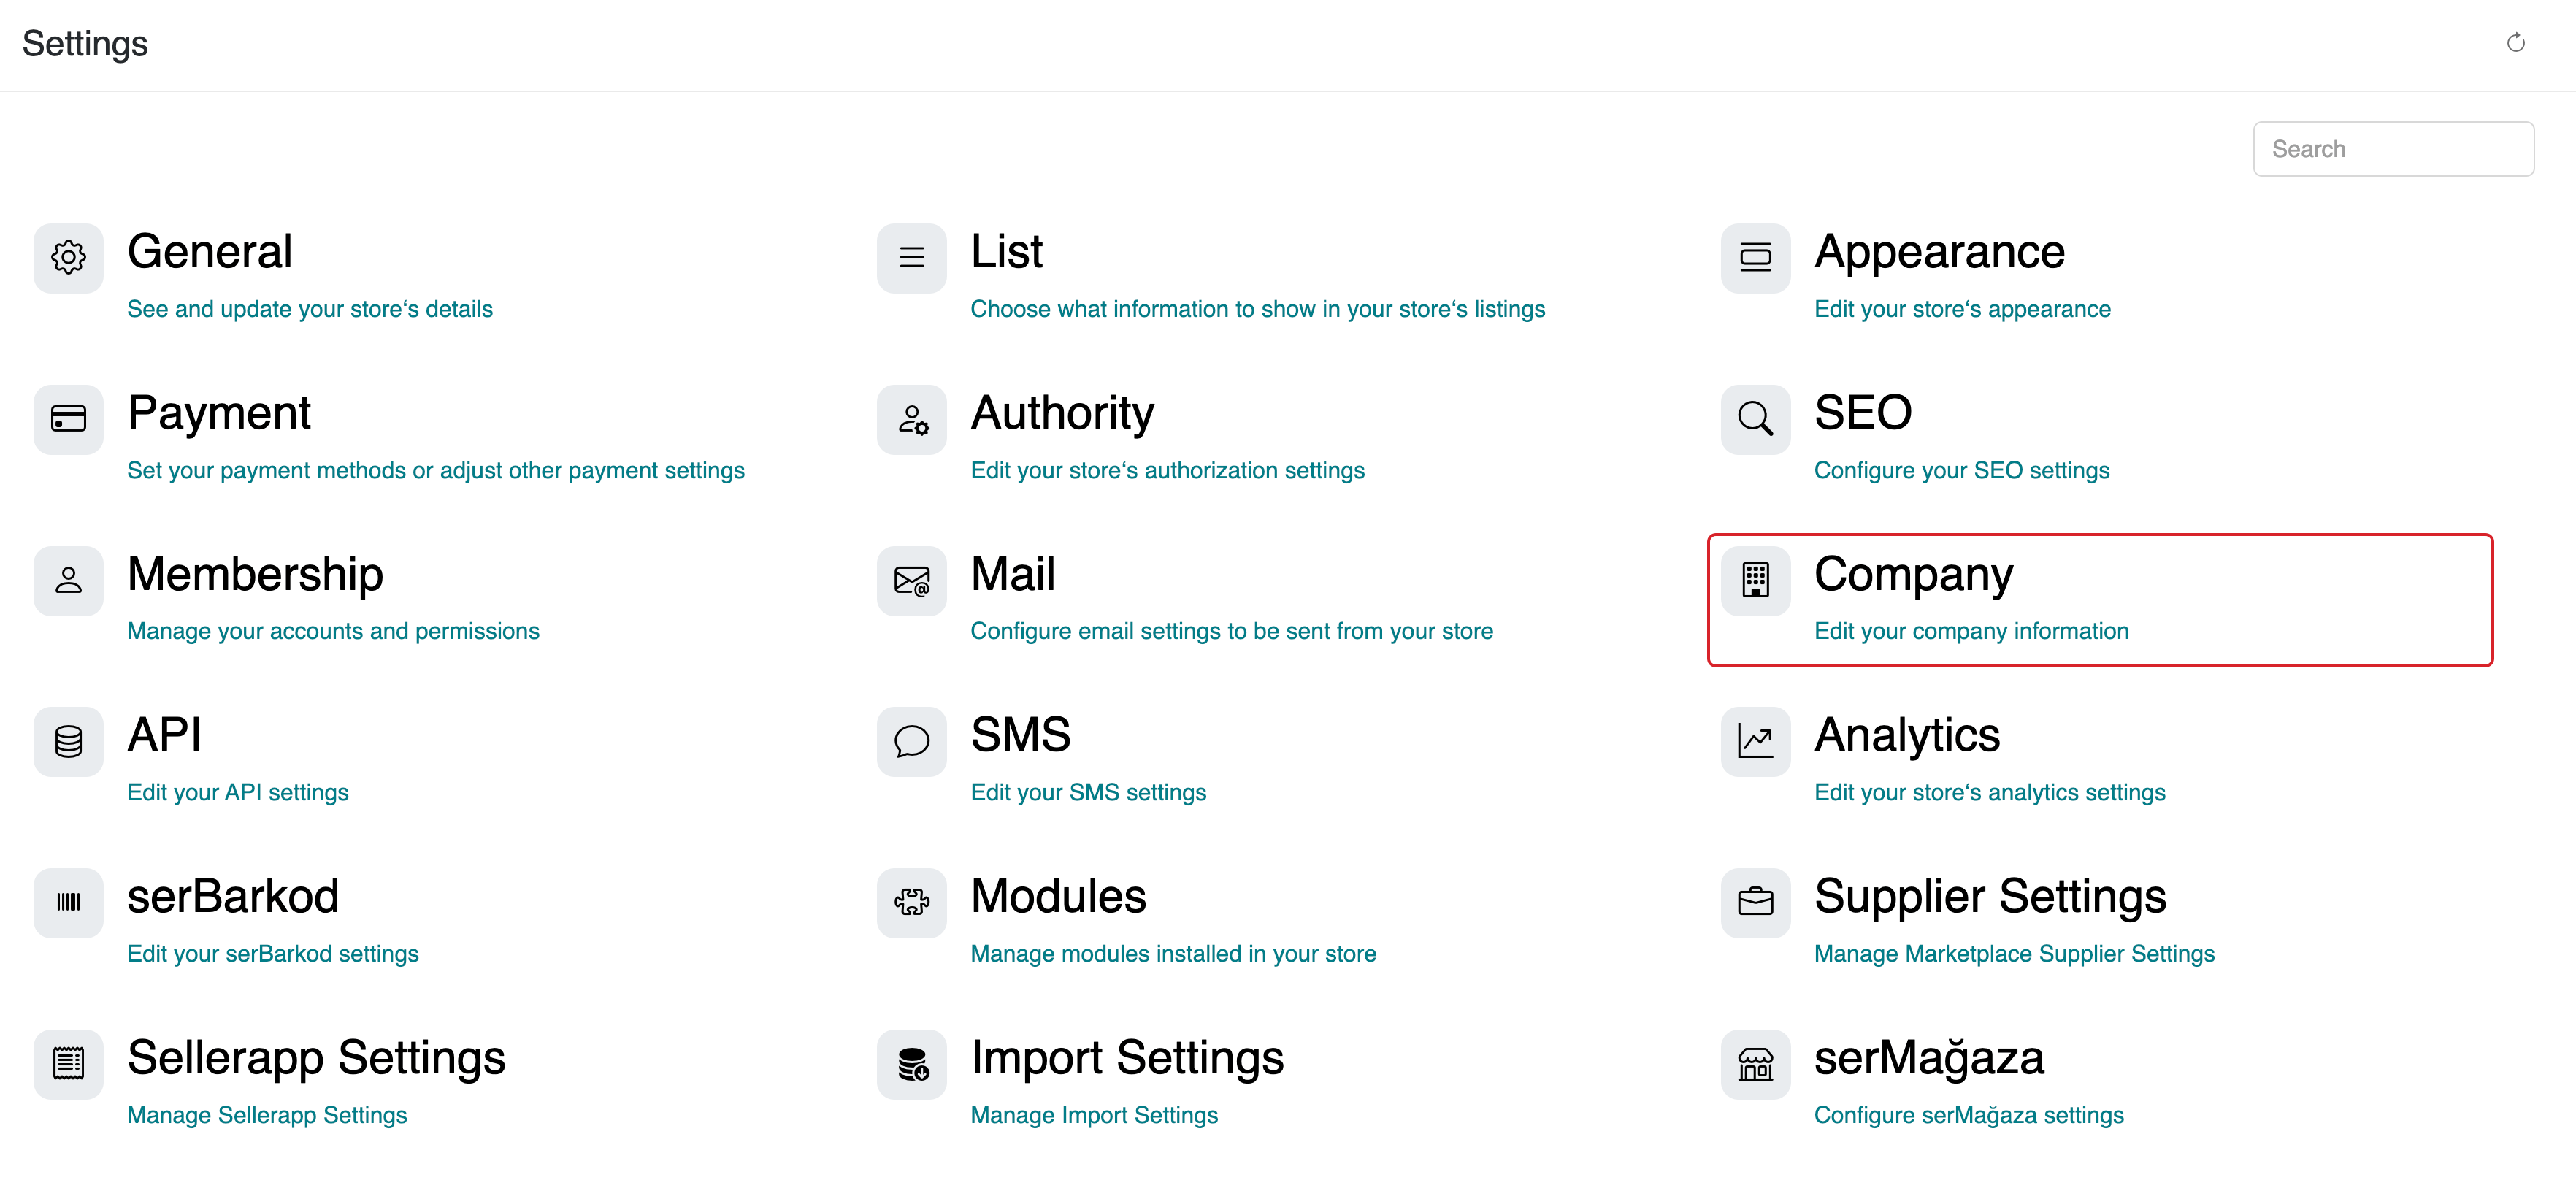Screen dimensions: 2576x1199
Task: Click the Company building icon
Action: point(1755,580)
